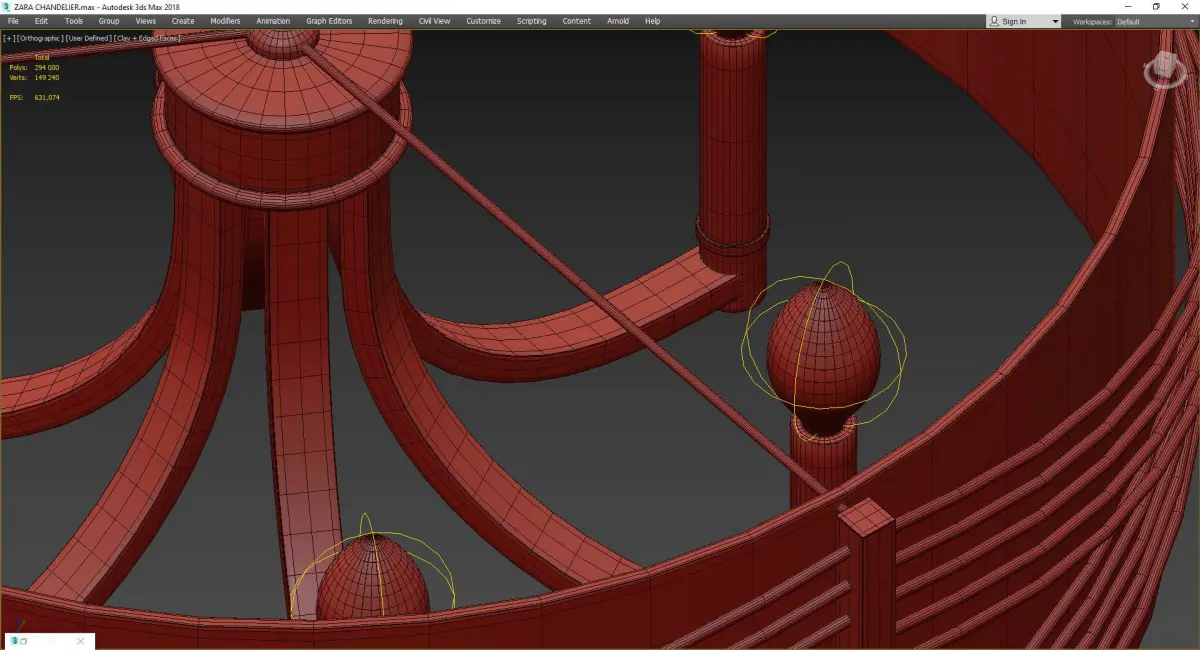
Task: Open the Modifiers menu
Action: [225, 21]
